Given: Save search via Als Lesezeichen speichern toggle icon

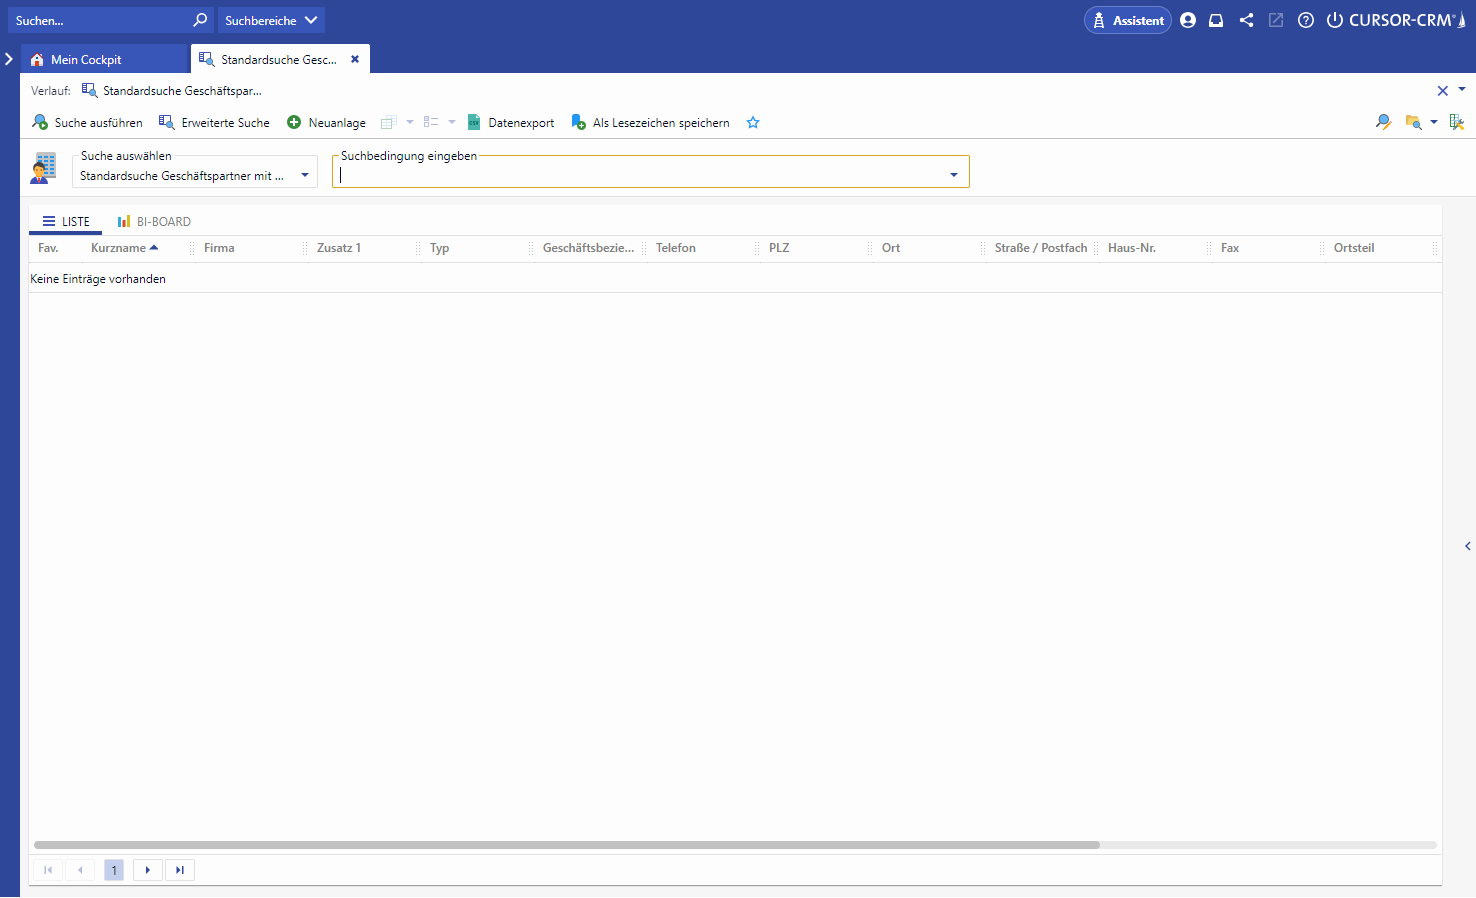Looking at the screenshot, I should click(578, 122).
